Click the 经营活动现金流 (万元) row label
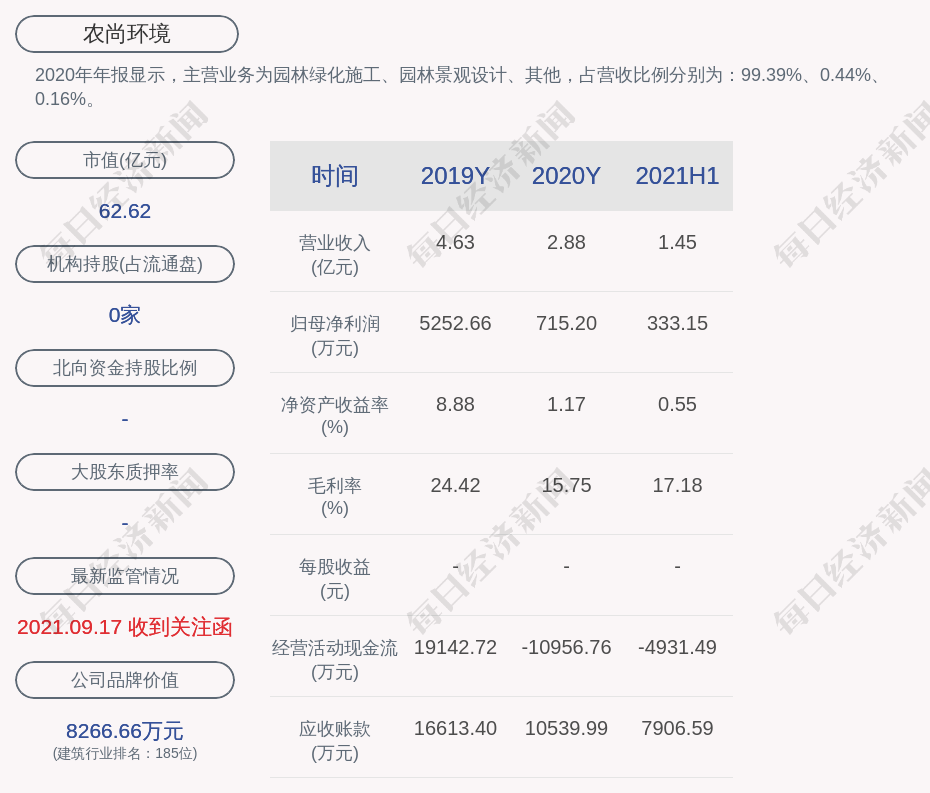The image size is (930, 793). 335,660
